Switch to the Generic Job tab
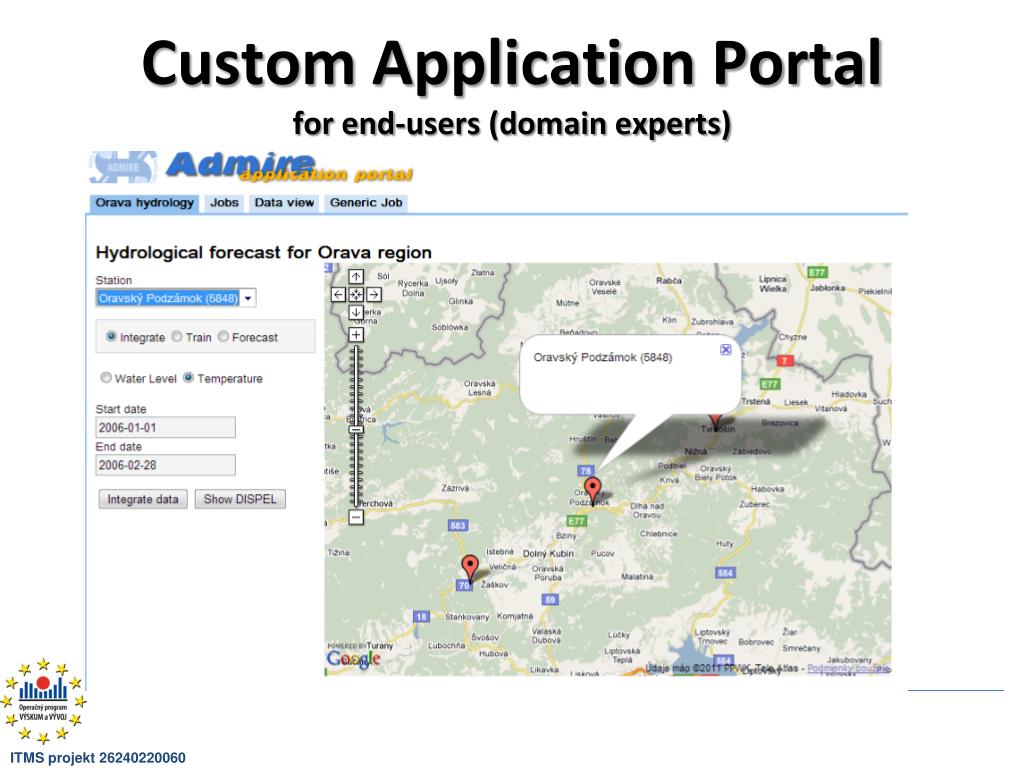 tap(366, 203)
